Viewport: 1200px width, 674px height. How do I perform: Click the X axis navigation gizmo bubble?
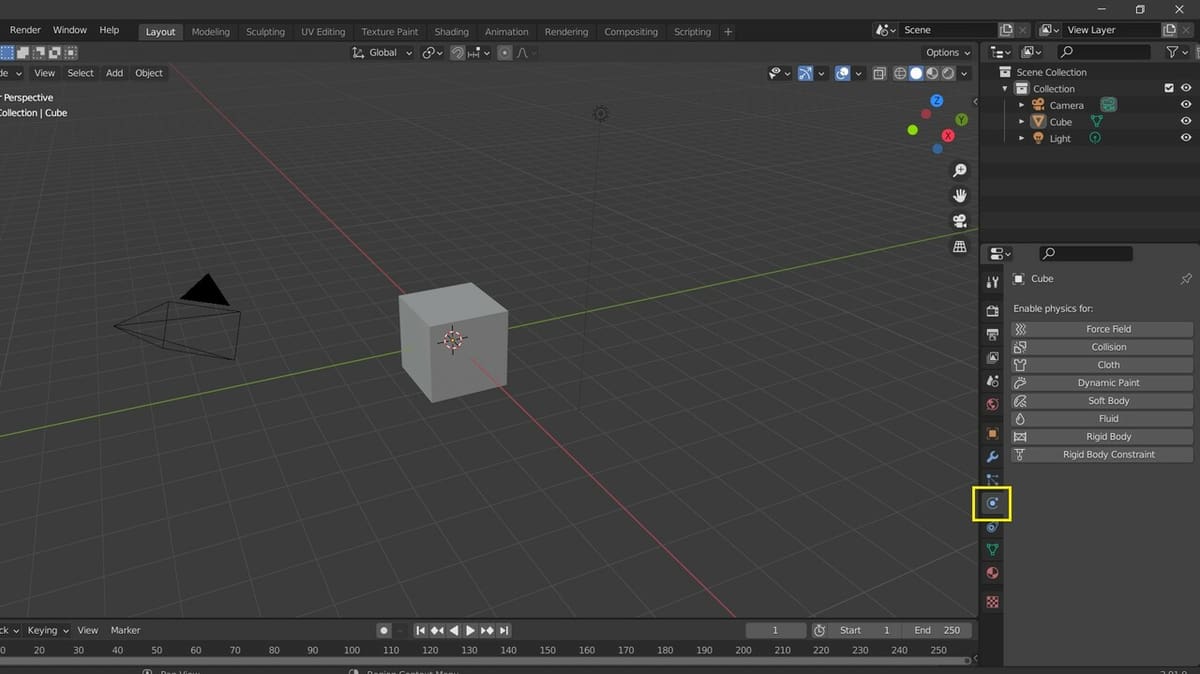(x=948, y=136)
